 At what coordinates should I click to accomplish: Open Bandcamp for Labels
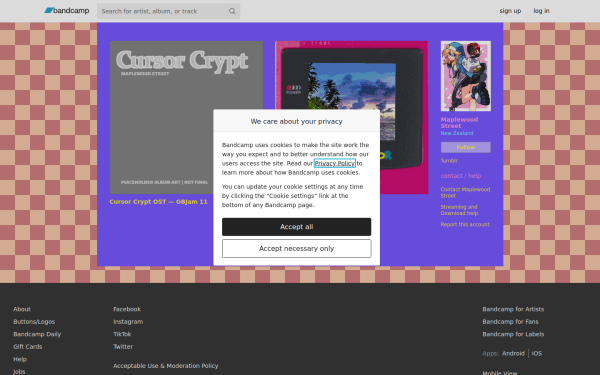(x=513, y=334)
